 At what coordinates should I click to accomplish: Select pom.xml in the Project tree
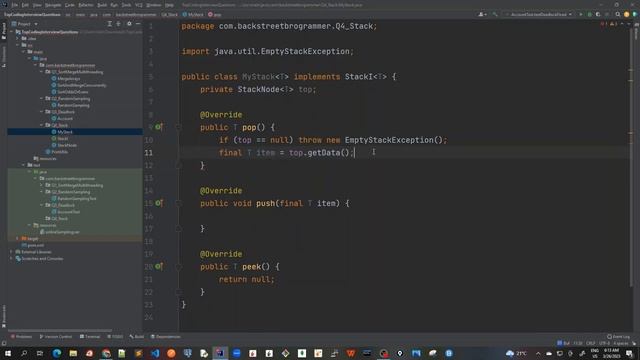click(x=36, y=245)
